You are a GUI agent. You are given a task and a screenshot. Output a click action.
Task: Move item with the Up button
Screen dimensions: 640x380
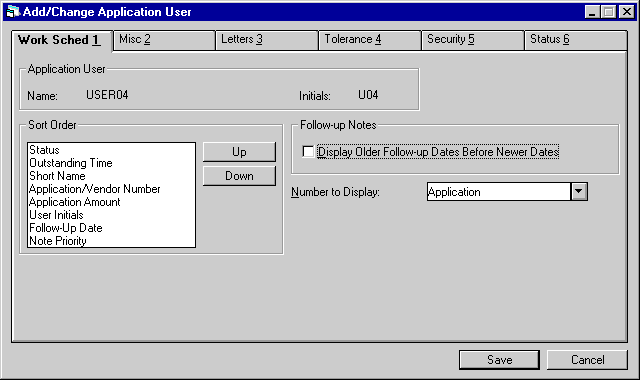pyautogui.click(x=239, y=152)
